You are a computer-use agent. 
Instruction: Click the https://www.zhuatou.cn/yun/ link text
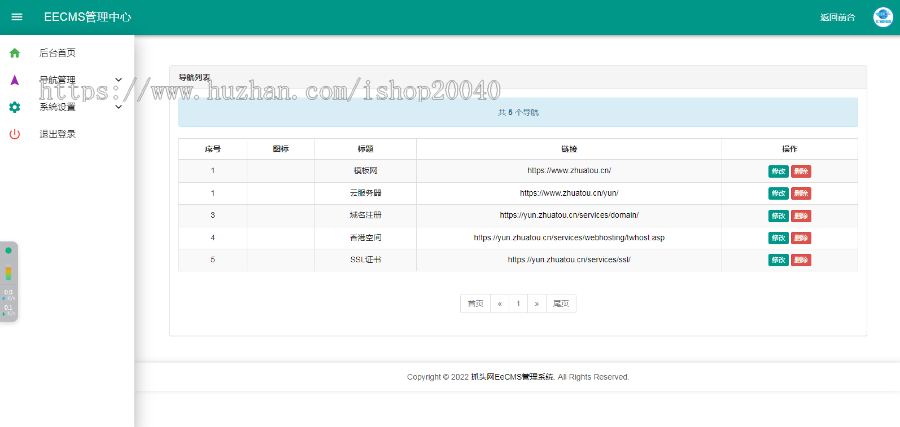tap(569, 193)
